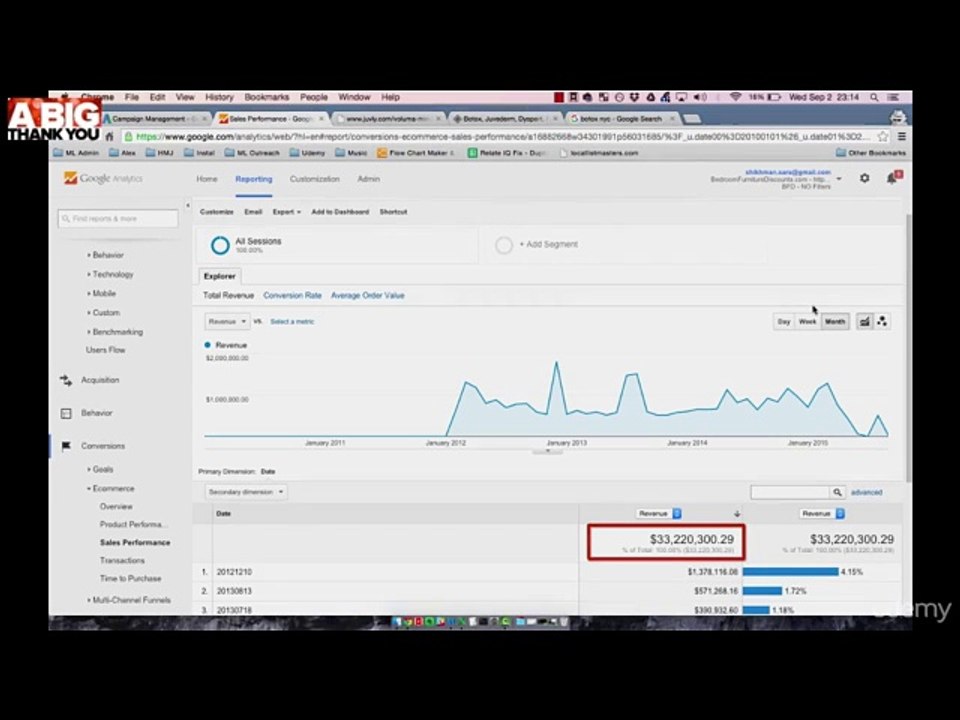Select the Month granularity button
The width and height of the screenshot is (960, 720).
pos(834,321)
